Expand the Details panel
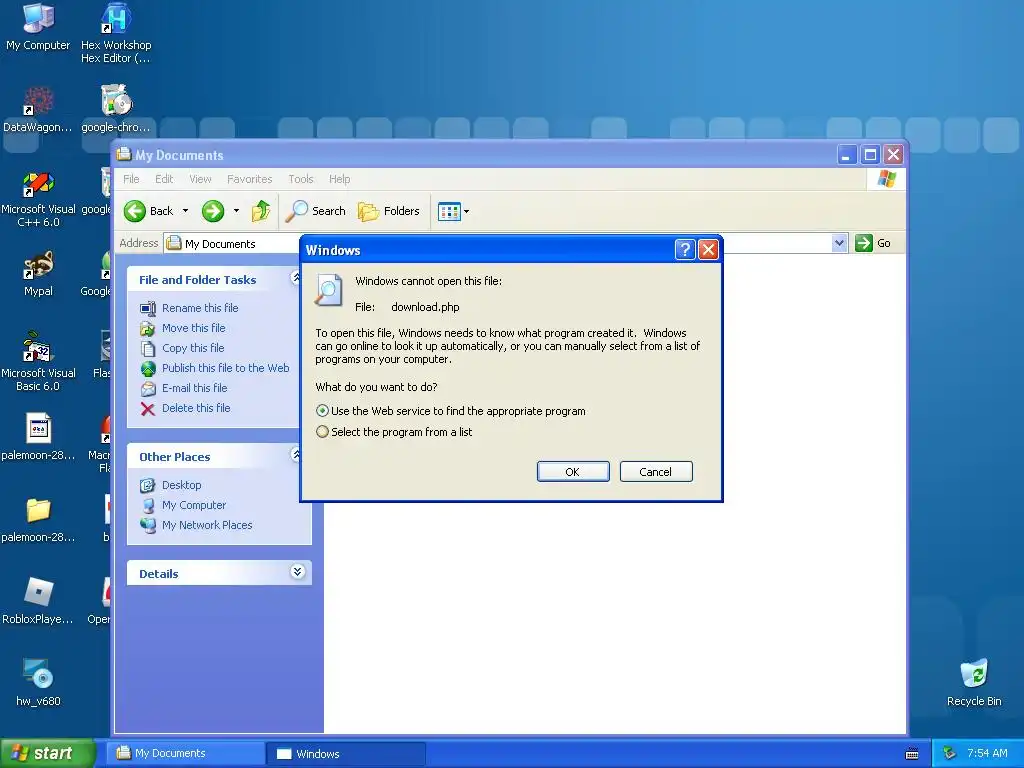The width and height of the screenshot is (1024, 768). click(x=297, y=571)
